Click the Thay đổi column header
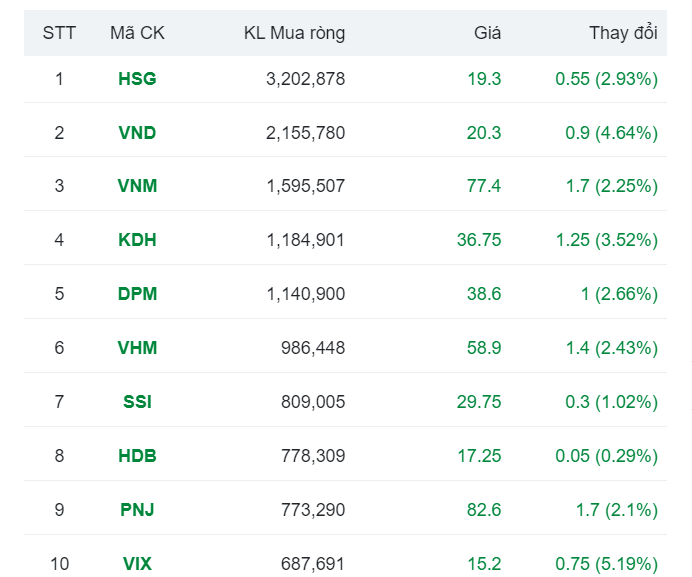This screenshot has height=577, width=692. 622,33
